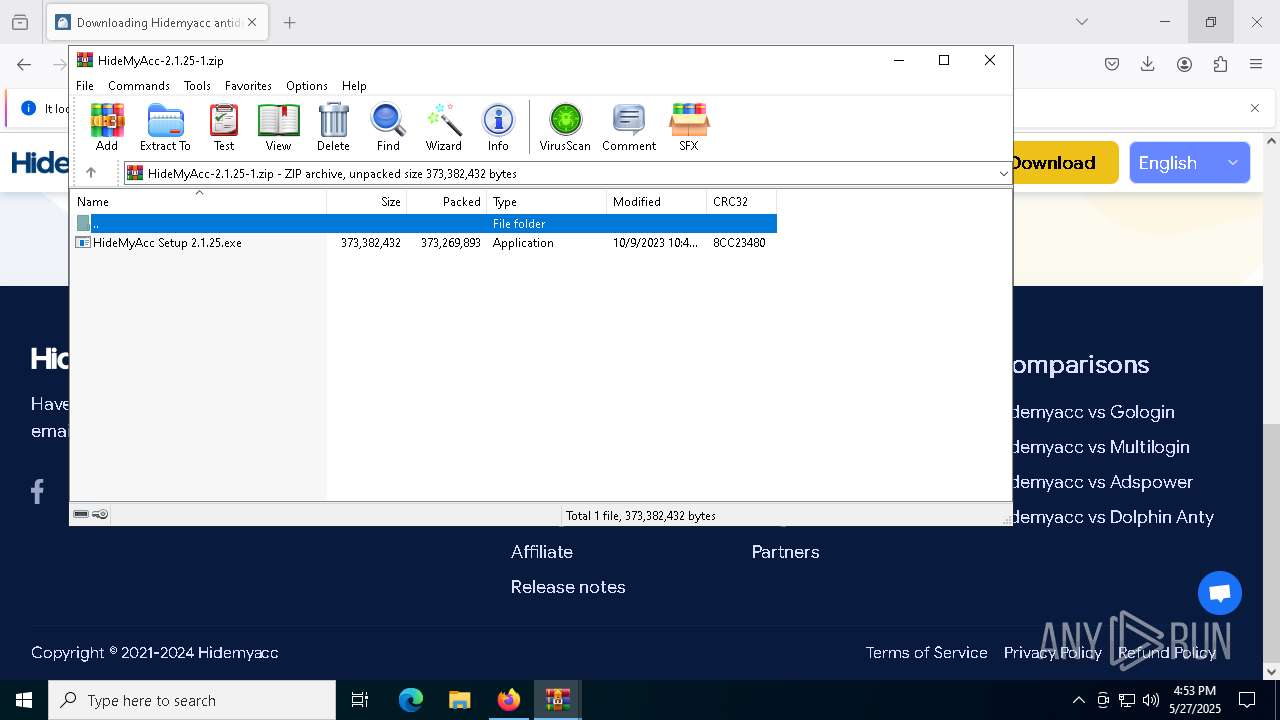Open Firefox extensions puzzle icon
The height and width of the screenshot is (720, 1280).
1220,64
